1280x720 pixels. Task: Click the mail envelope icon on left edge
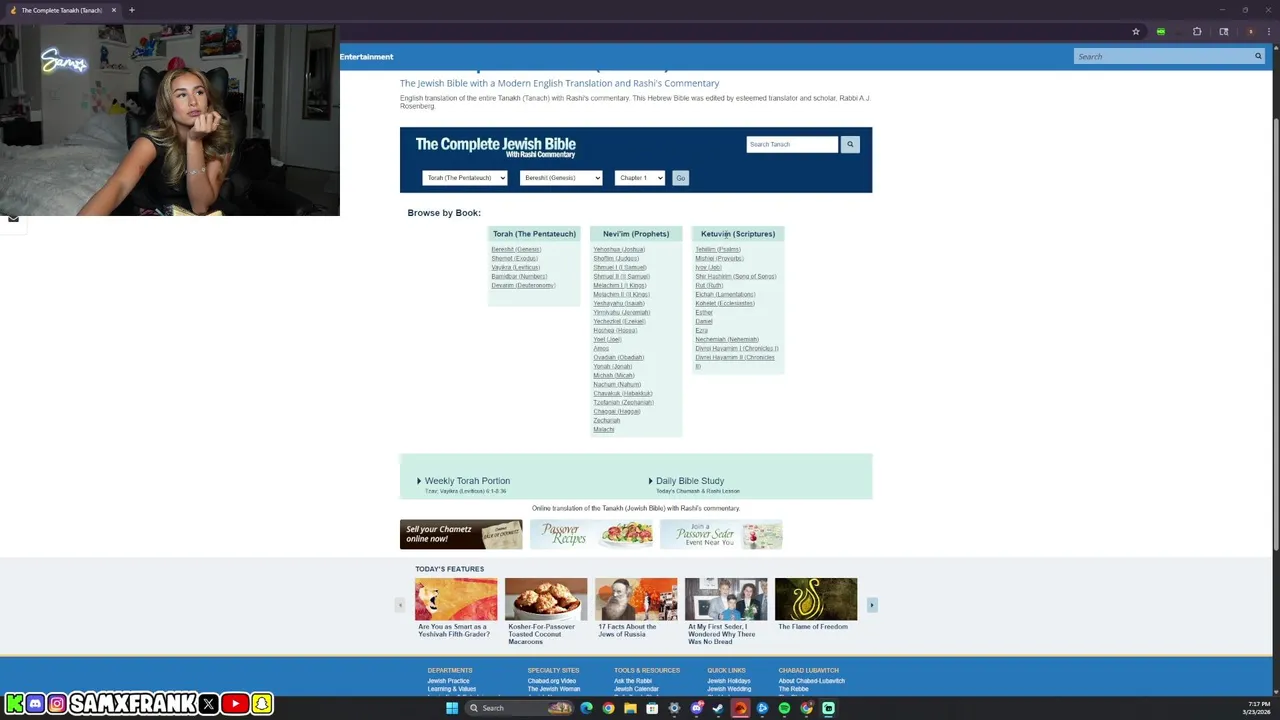pos(13,218)
